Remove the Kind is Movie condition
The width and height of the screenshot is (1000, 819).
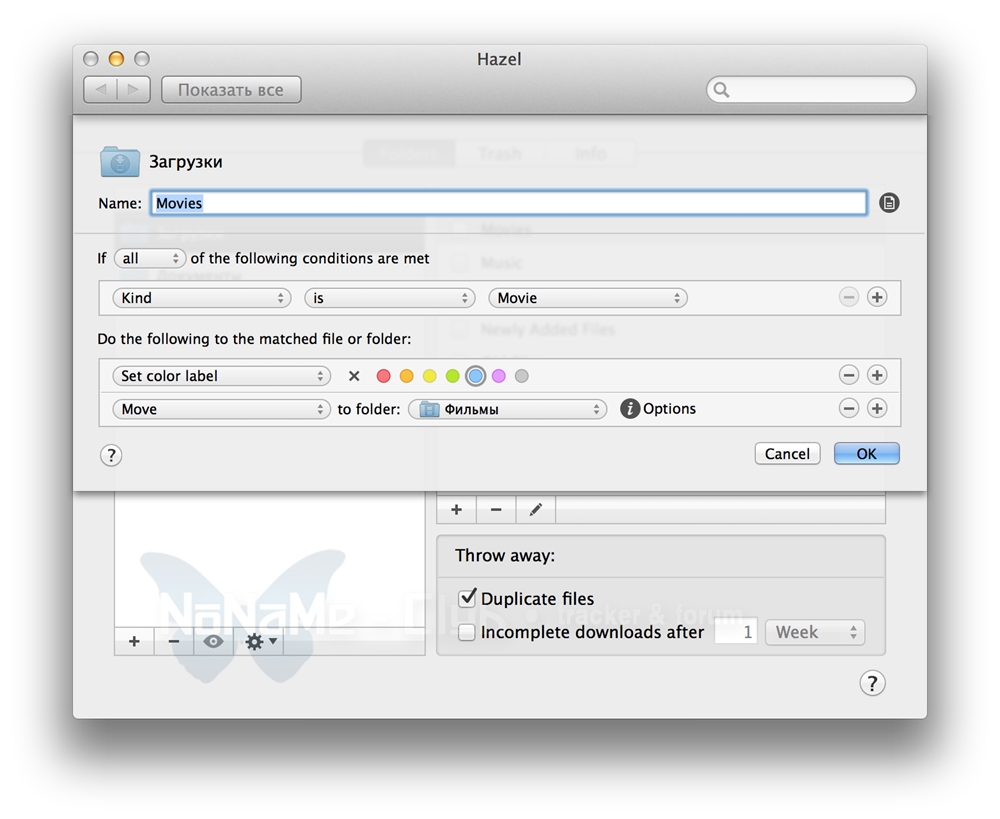point(848,297)
